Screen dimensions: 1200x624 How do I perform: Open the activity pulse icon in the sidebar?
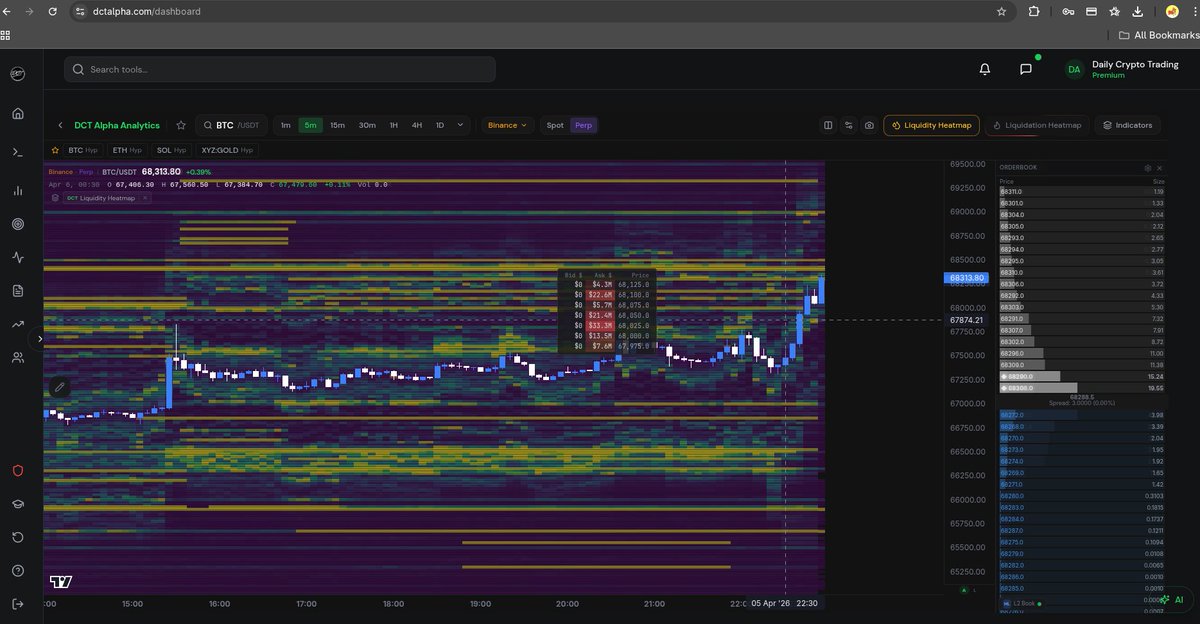17,257
